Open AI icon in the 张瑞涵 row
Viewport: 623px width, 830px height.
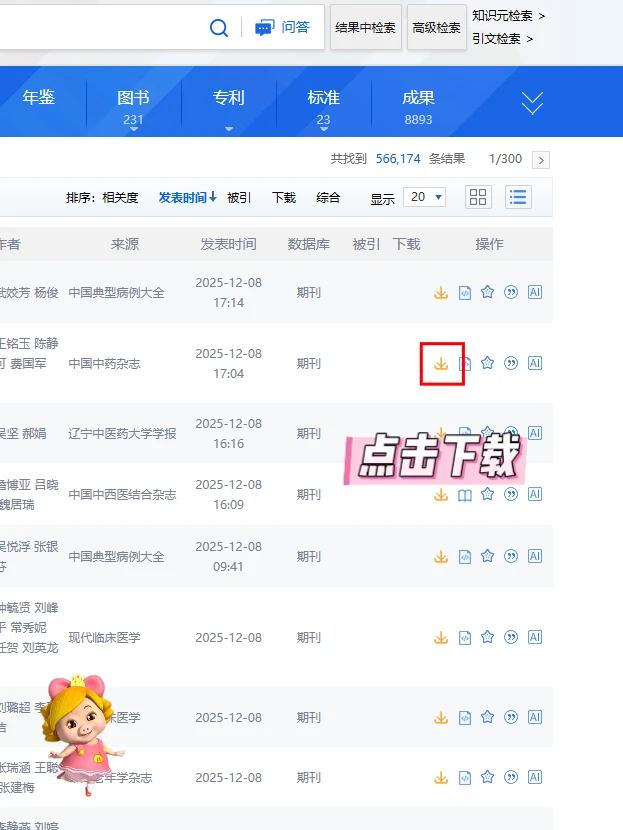[535, 777]
